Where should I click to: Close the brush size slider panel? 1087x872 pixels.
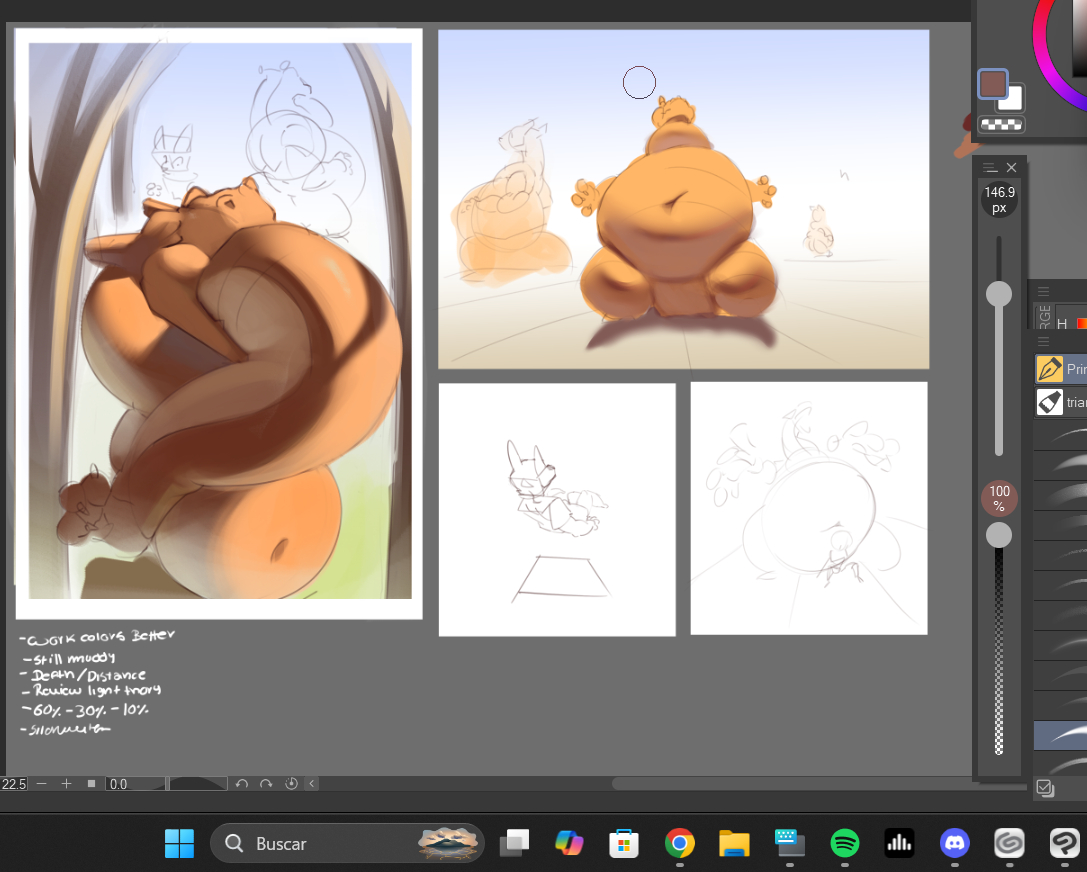click(1011, 168)
